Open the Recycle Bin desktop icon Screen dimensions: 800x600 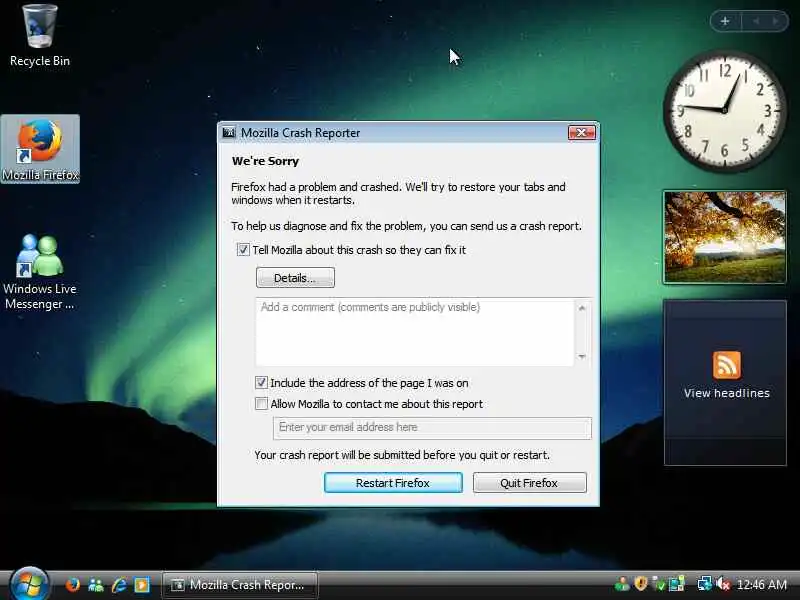39,36
